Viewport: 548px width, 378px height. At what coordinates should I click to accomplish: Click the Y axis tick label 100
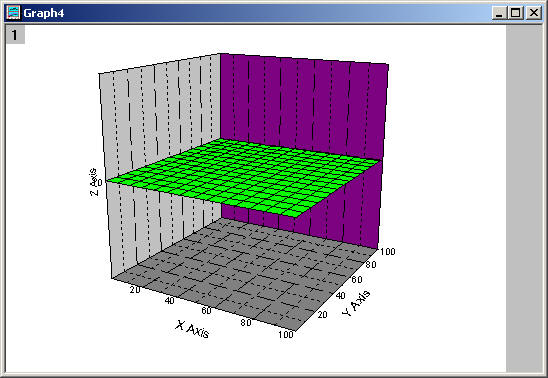388,252
